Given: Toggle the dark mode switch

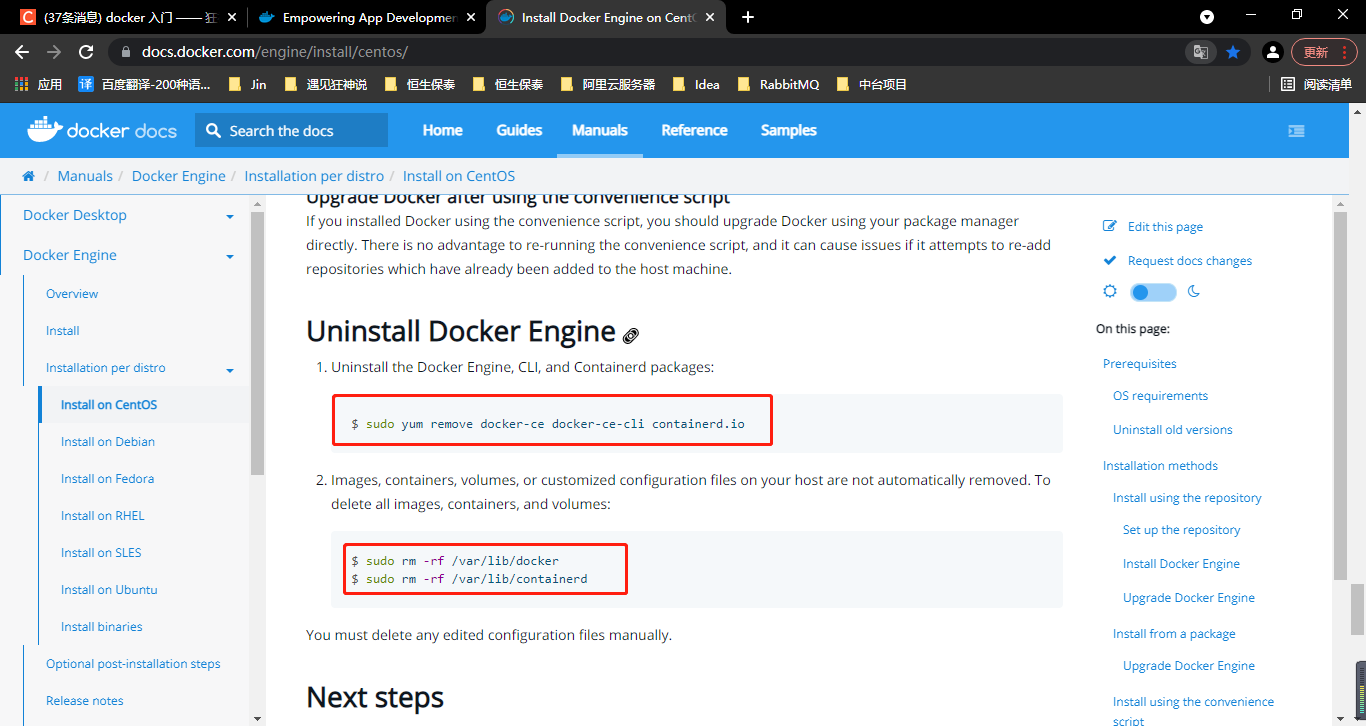Looking at the screenshot, I should [1153, 292].
